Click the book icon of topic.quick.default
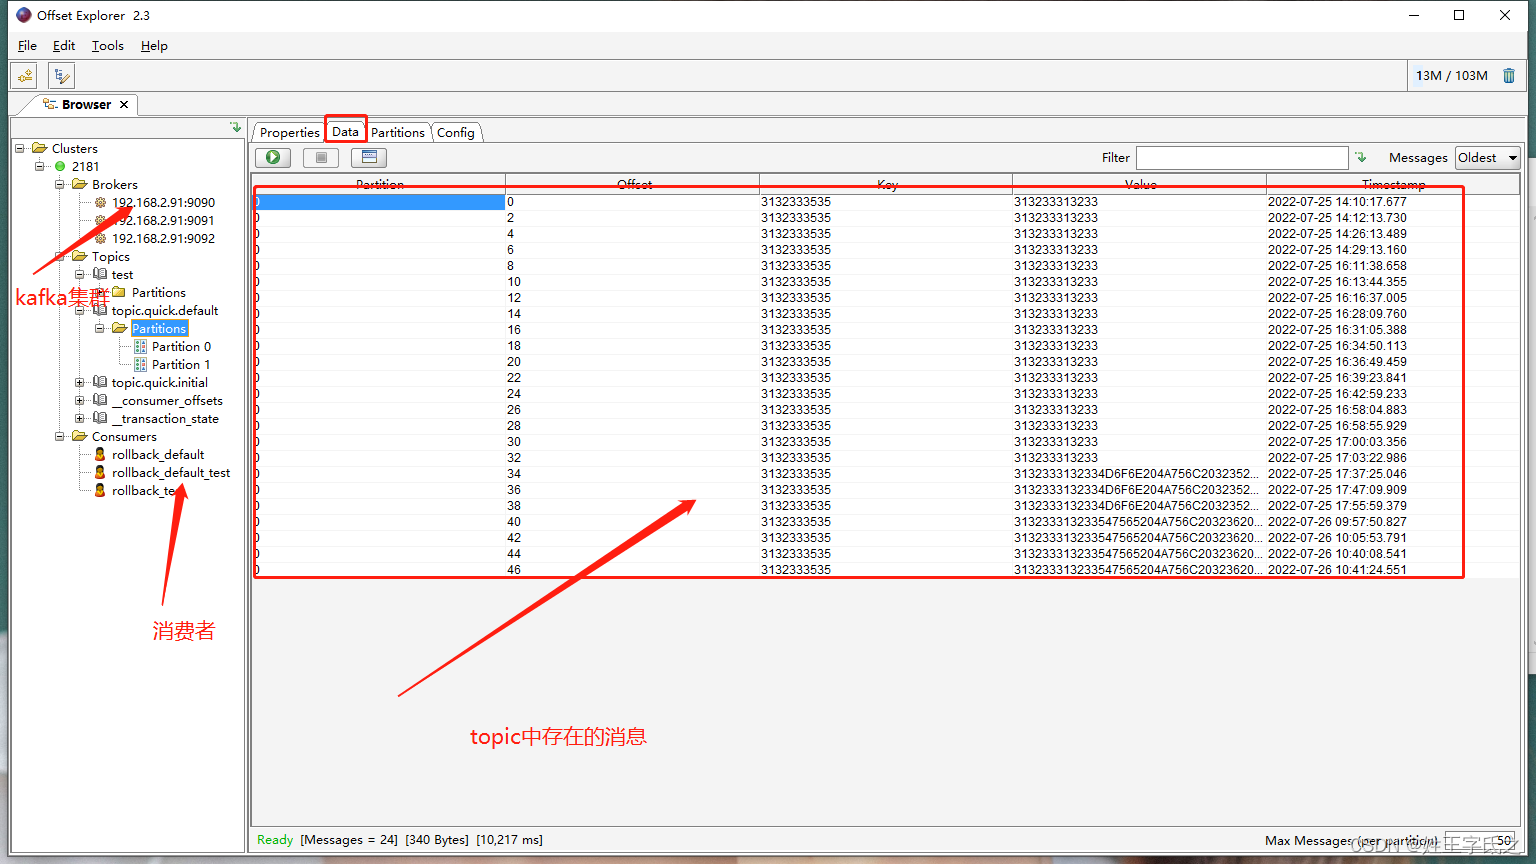The height and width of the screenshot is (864, 1536). click(x=100, y=310)
